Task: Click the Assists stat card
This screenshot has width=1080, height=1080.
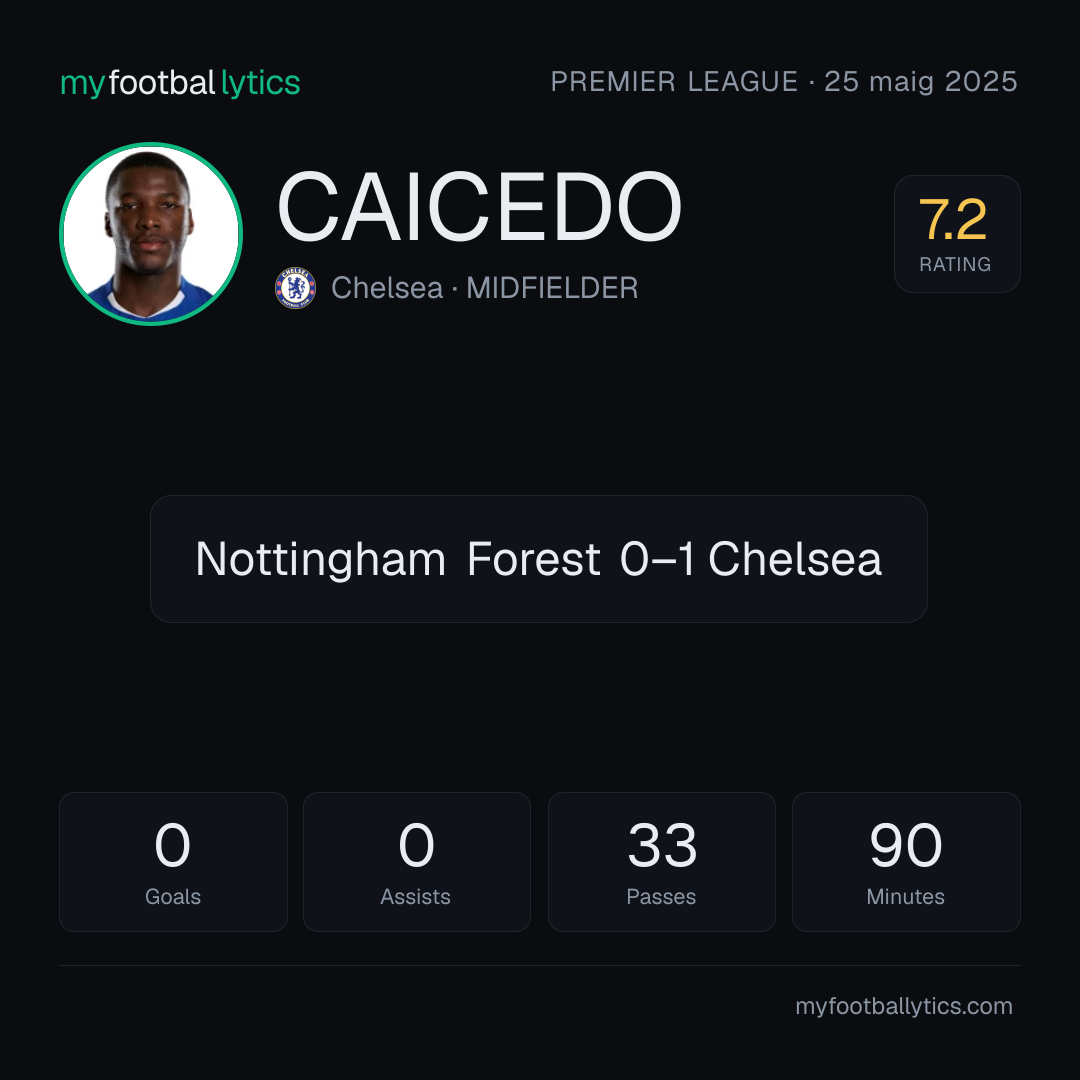Action: [417, 862]
